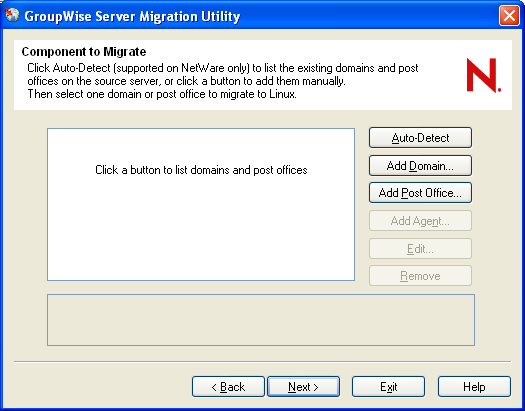Click the Auto-Detect button
This screenshot has height=411, width=525.
[420, 137]
